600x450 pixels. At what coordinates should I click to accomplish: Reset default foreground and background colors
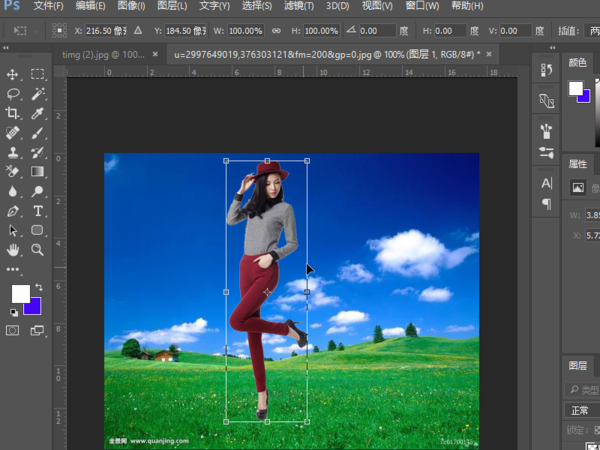pos(13,311)
